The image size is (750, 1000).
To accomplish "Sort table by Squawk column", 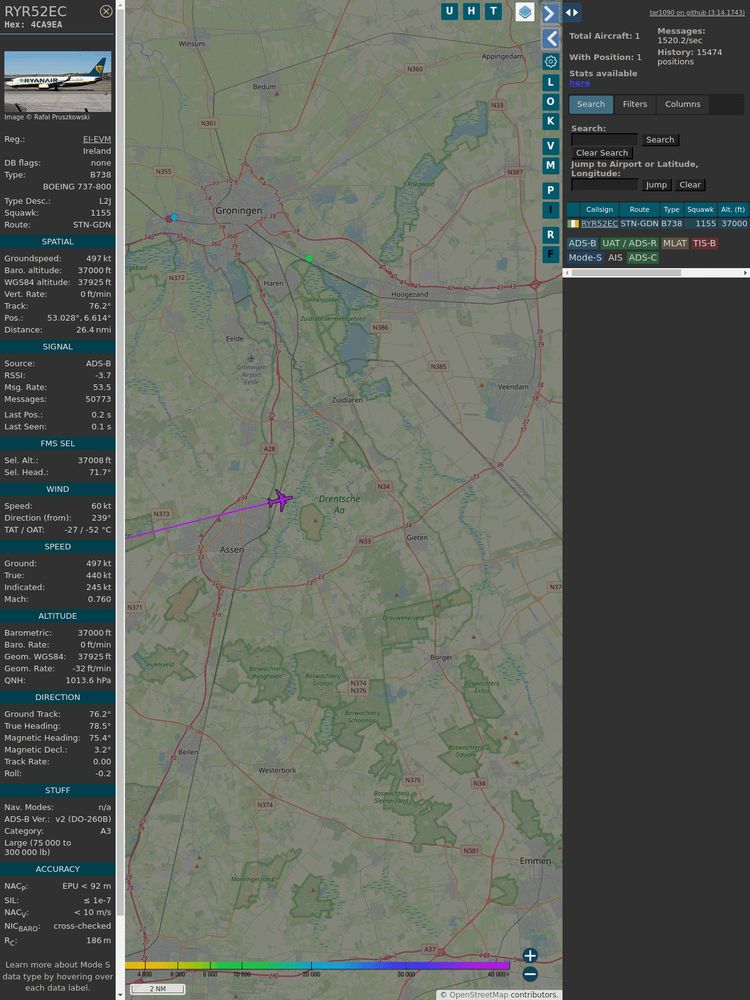I will coord(700,209).
